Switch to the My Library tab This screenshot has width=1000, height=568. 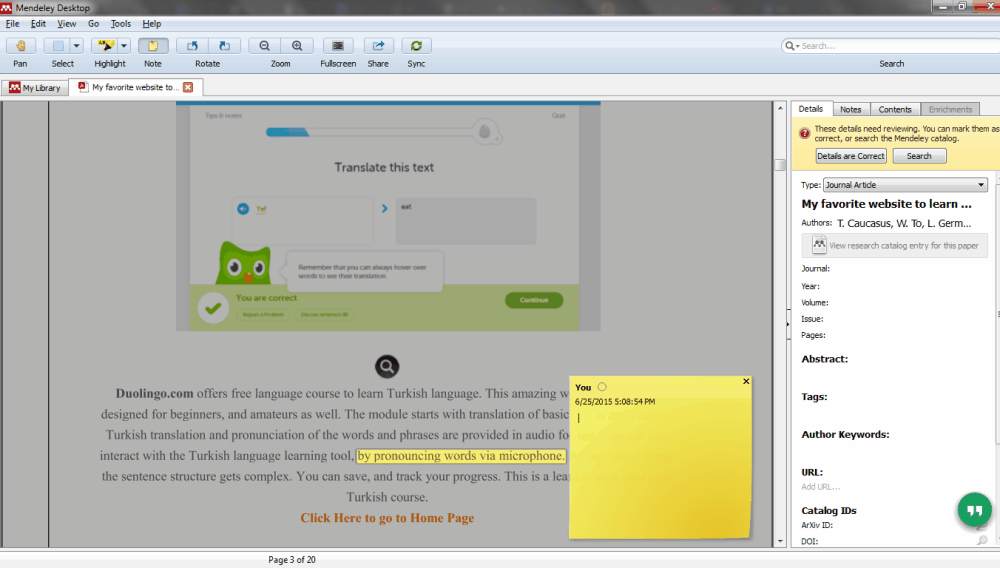click(x=35, y=88)
